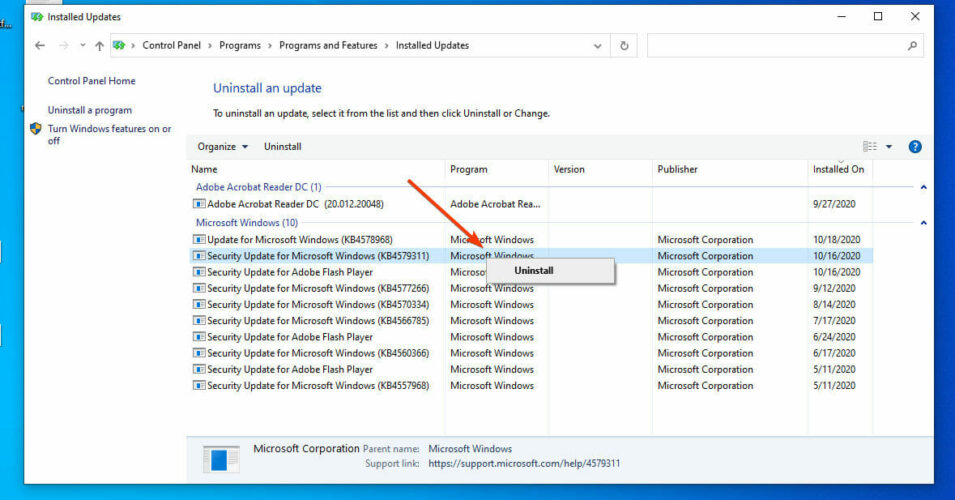This screenshot has height=500, width=955.
Task: Click the details pane update thumbnail
Action: [x=221, y=459]
